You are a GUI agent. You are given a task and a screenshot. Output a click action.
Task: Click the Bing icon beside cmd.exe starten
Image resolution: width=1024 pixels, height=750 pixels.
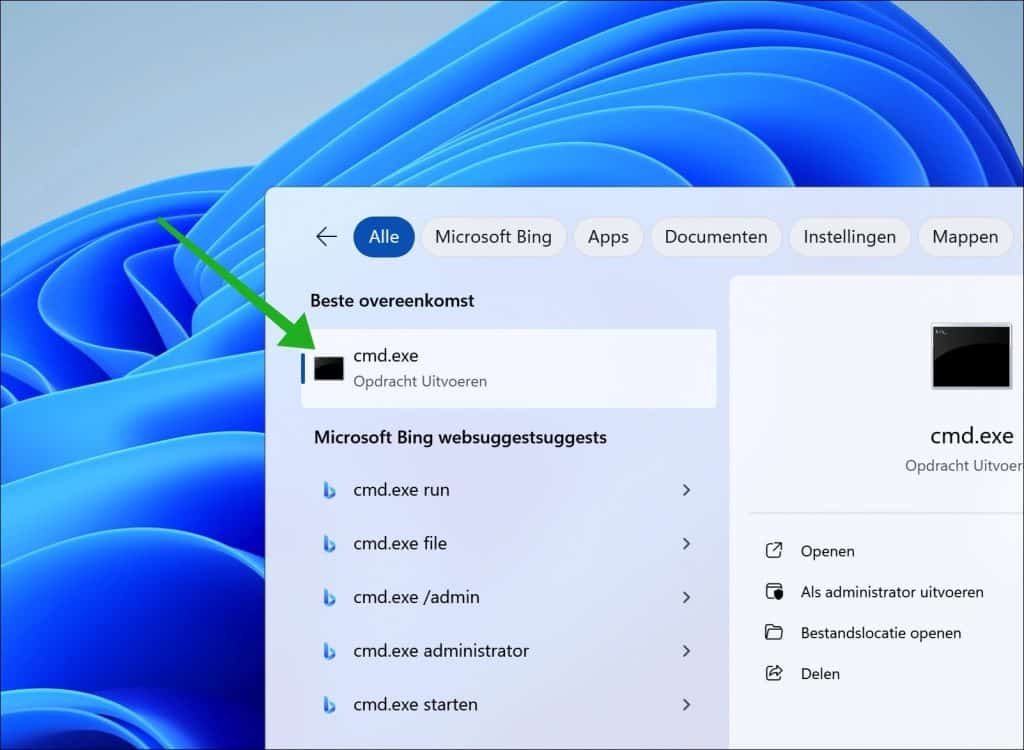click(330, 704)
